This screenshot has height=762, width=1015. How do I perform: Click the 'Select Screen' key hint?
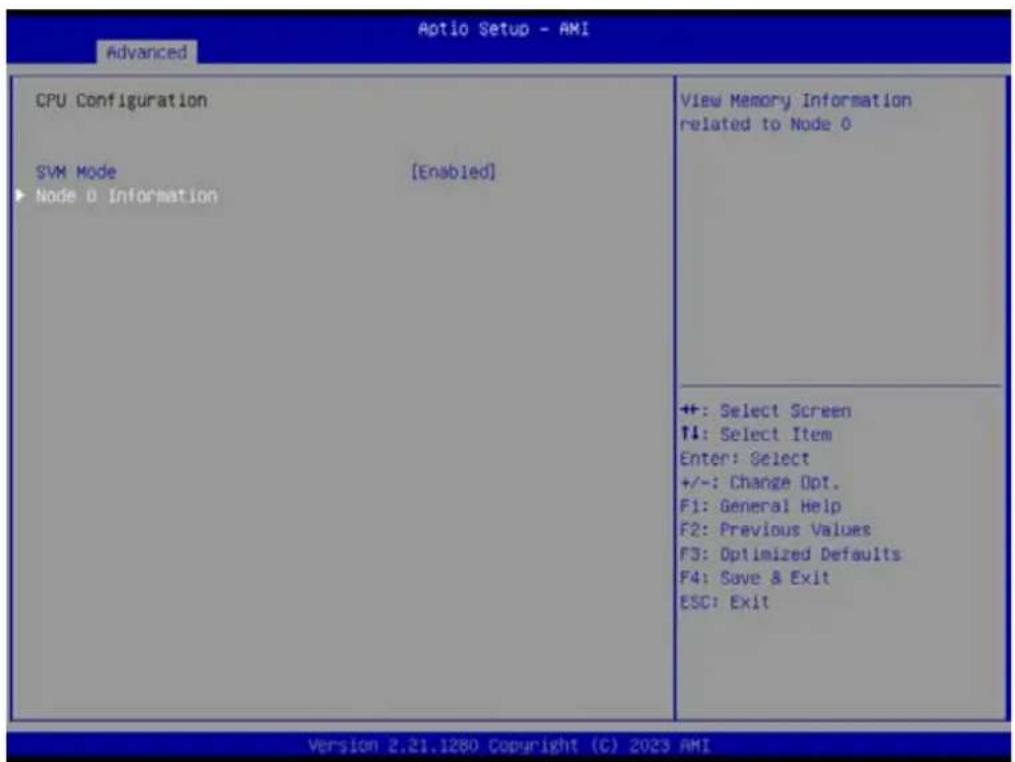tap(766, 411)
